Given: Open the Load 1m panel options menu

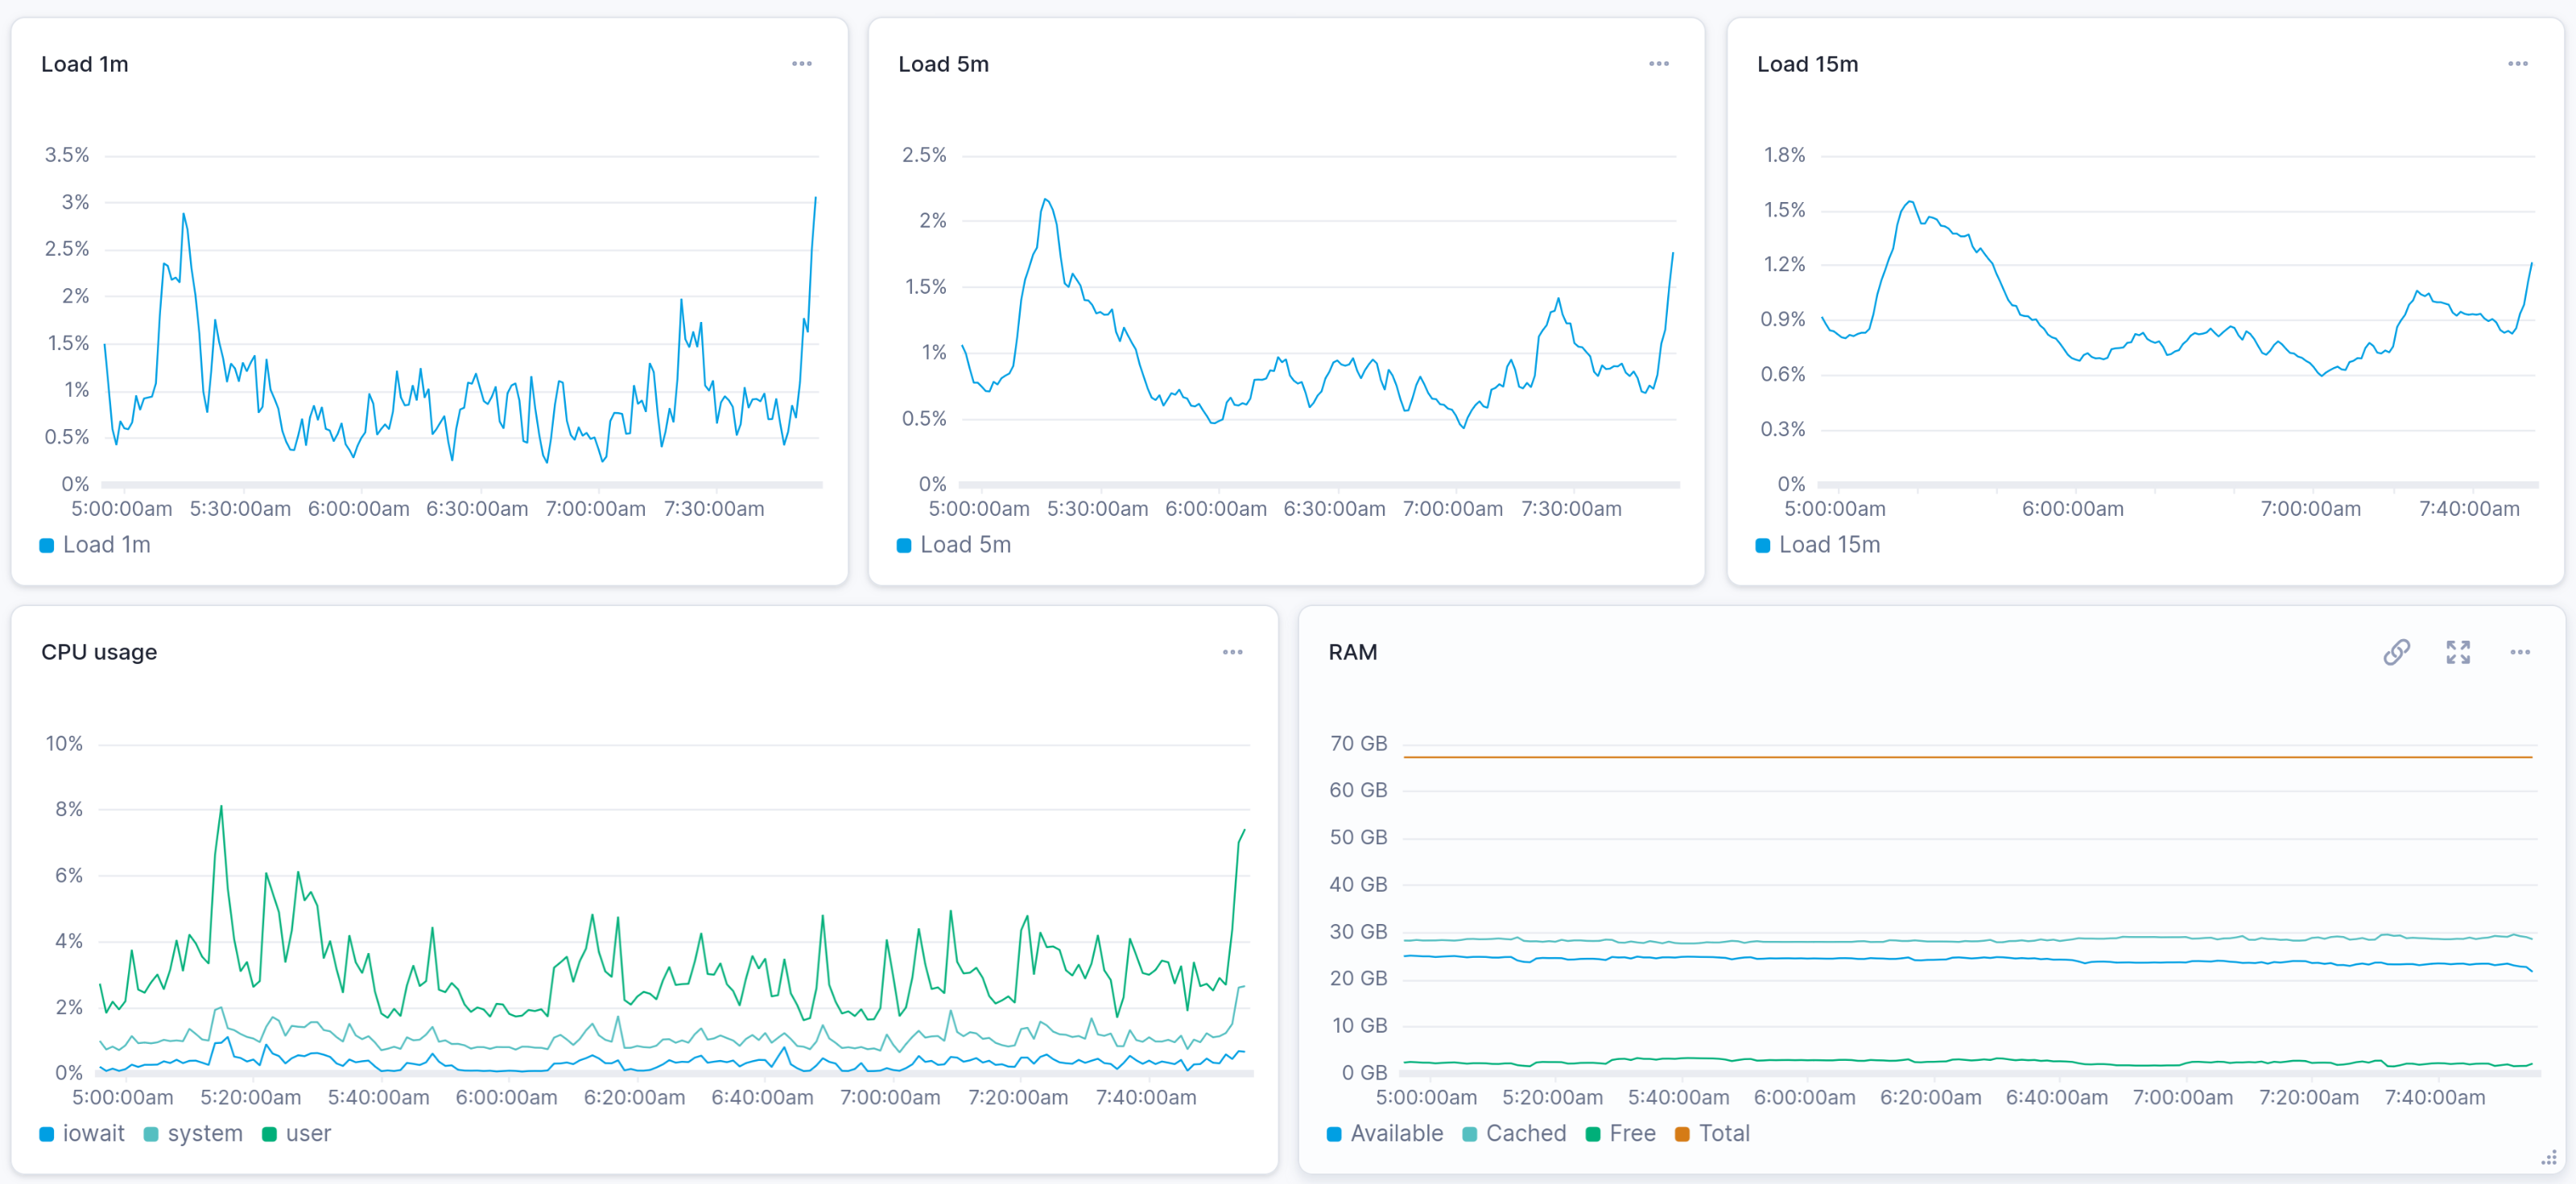Looking at the screenshot, I should (801, 64).
